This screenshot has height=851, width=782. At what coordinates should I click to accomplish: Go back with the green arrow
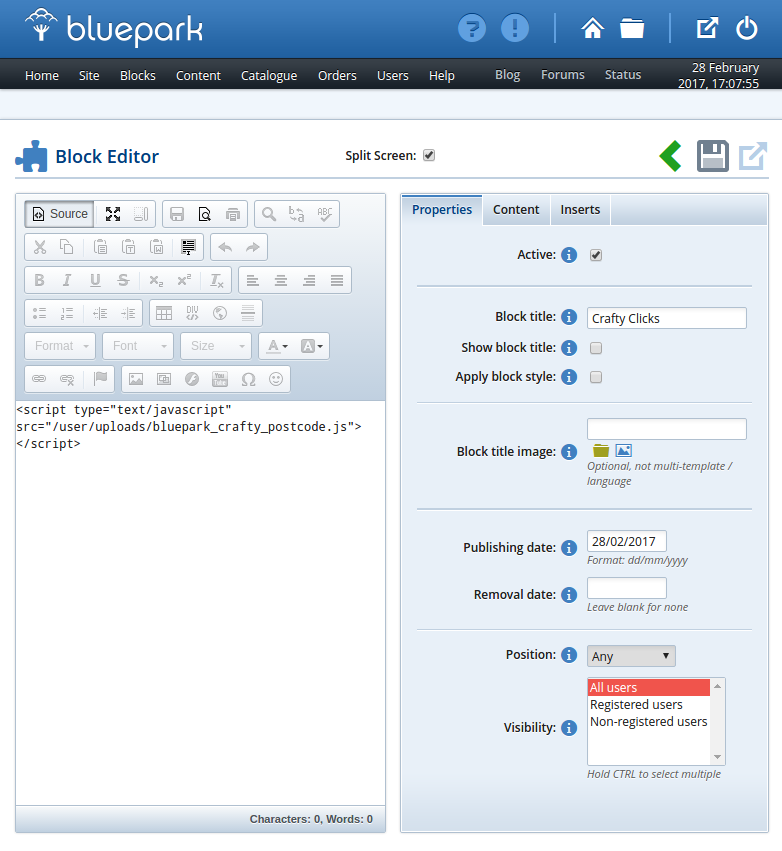(671, 156)
